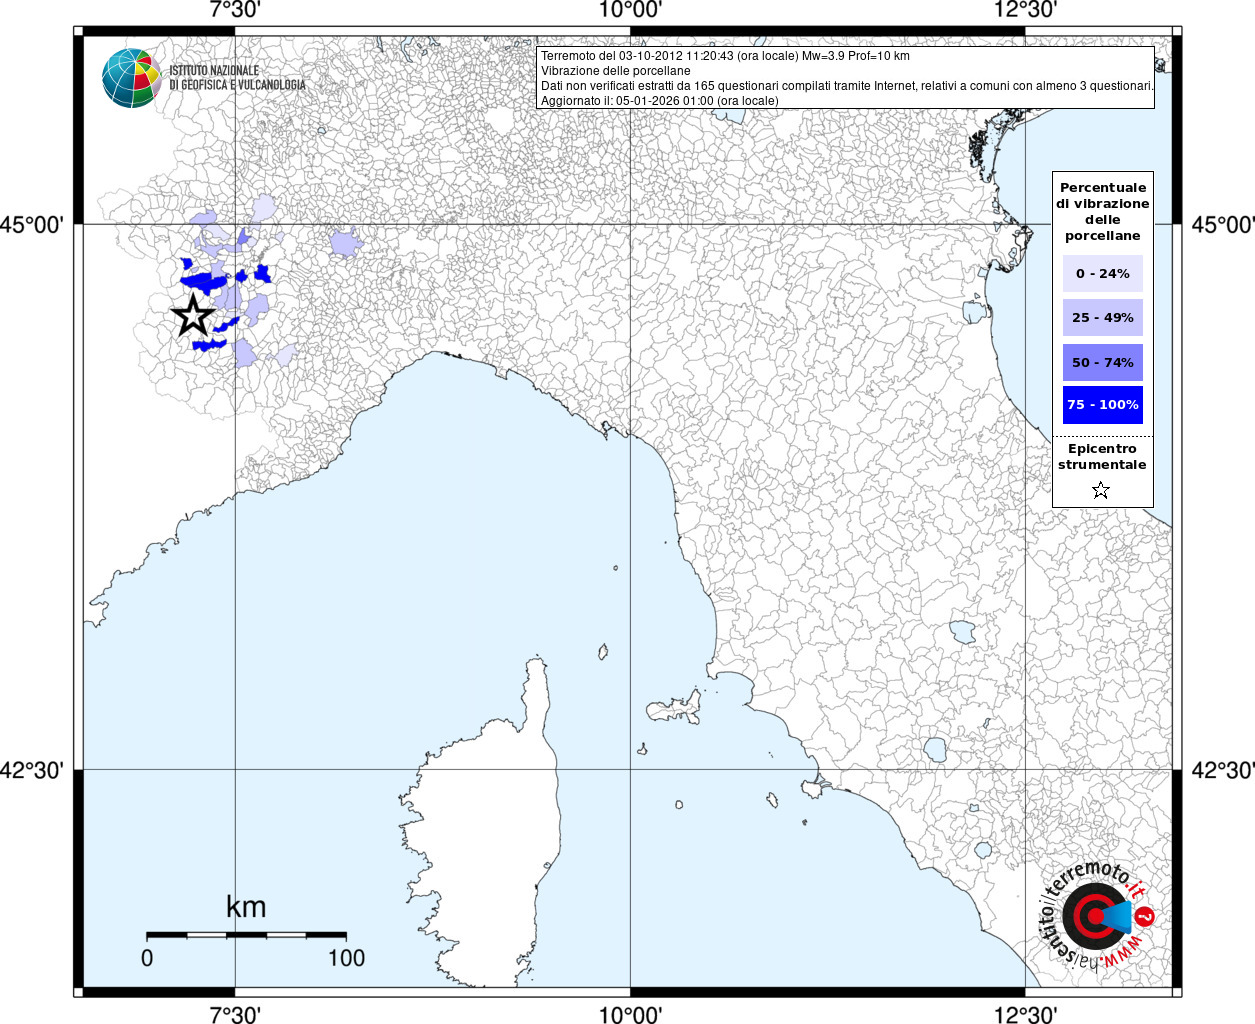This screenshot has height=1024, width=1255.
Task: Click top axis label 10°00'
Action: [630, 10]
